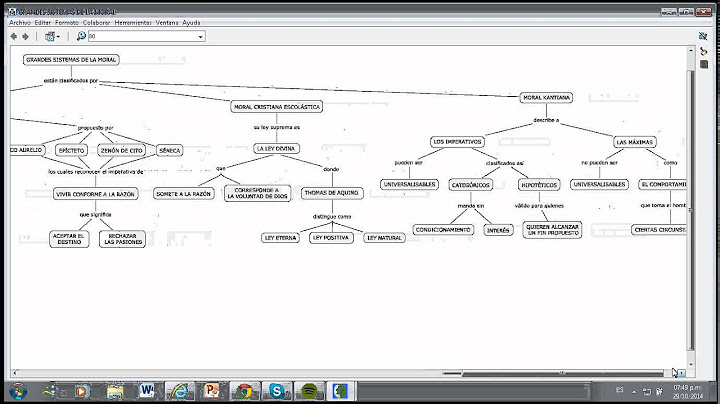Image resolution: width=720 pixels, height=404 pixels.
Task: Select the CORRESPONDE A LA VOLUNTAD DE DIOS node
Action: [258, 193]
